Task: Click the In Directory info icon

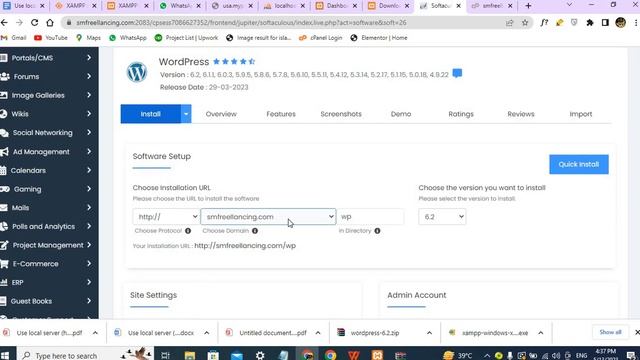Action: [377, 231]
